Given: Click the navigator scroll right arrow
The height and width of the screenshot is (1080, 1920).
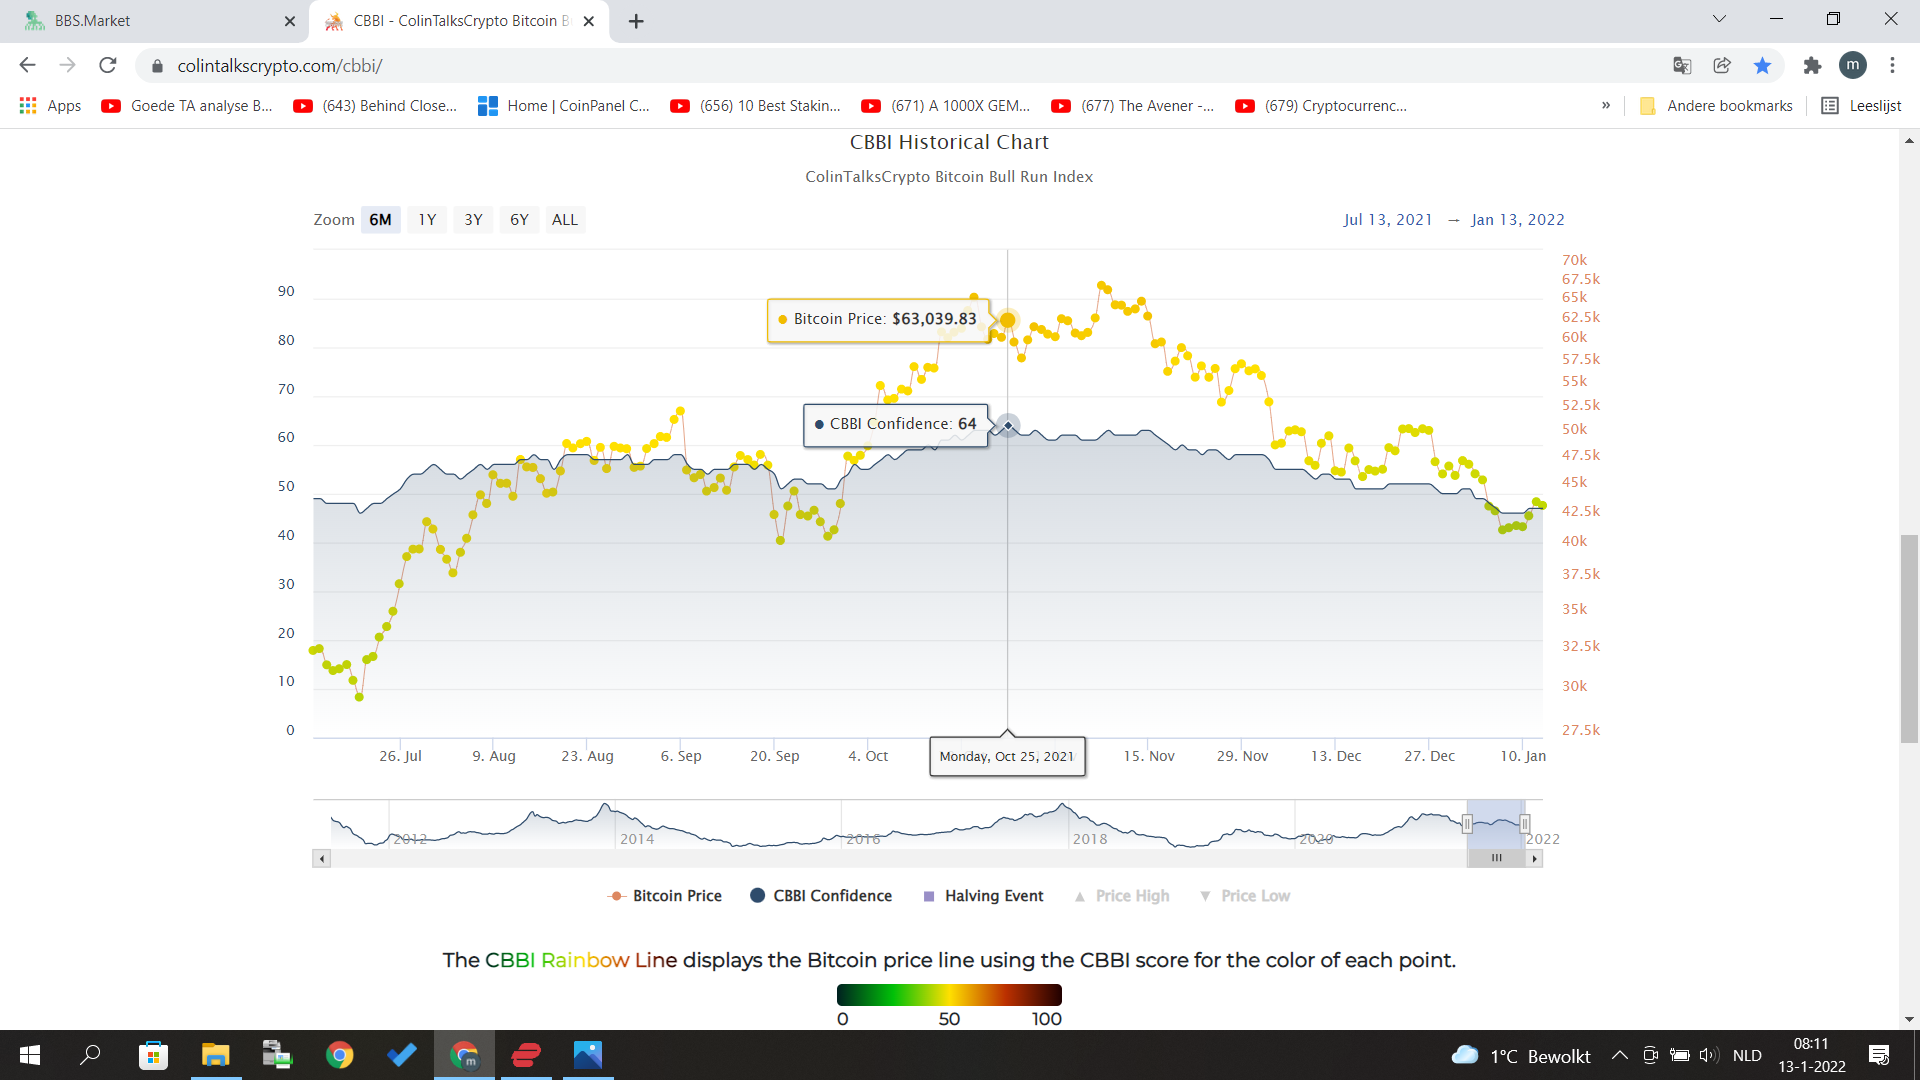Looking at the screenshot, I should click(1534, 858).
